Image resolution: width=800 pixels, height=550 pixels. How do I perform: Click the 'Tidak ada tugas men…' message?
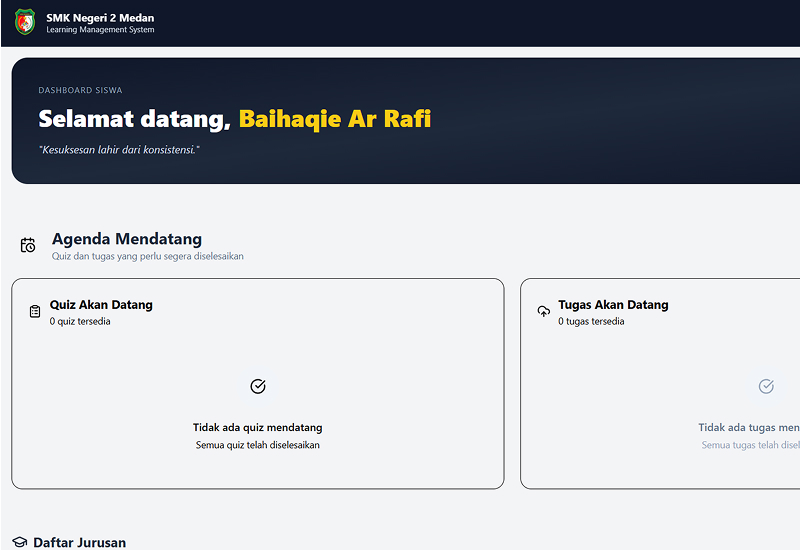(x=749, y=428)
